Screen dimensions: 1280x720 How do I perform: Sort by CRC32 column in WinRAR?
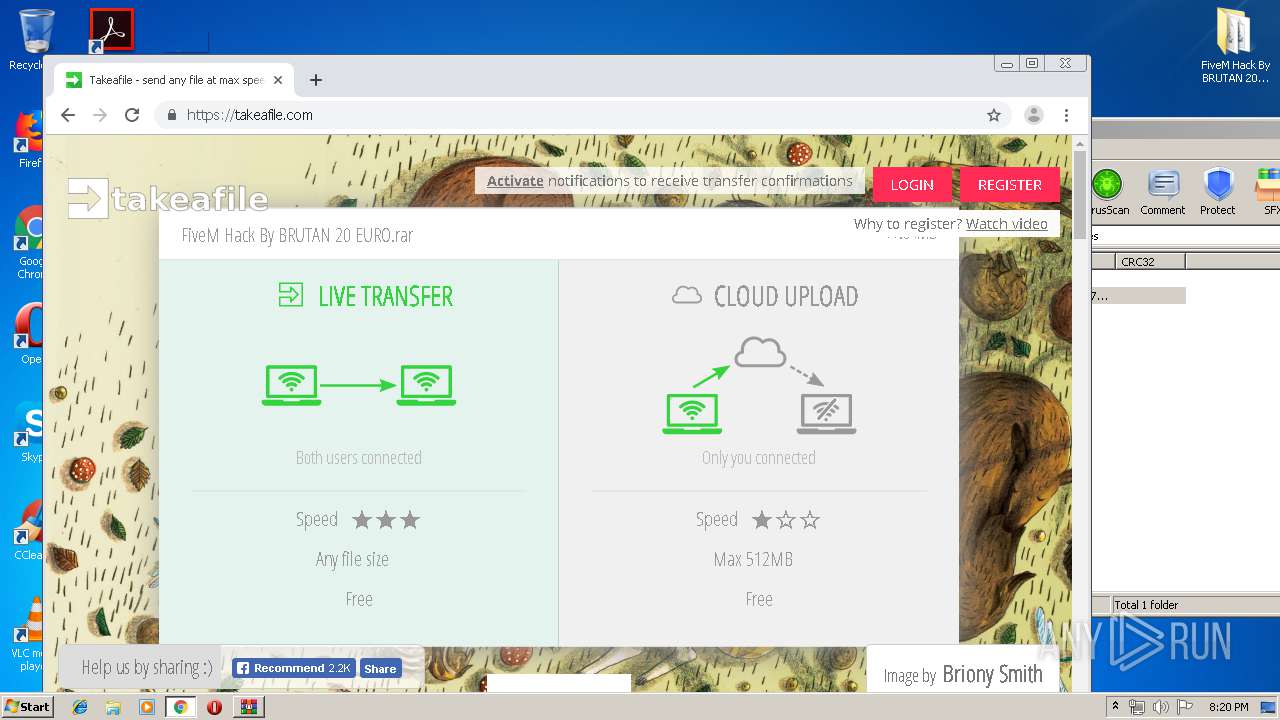(1150, 262)
